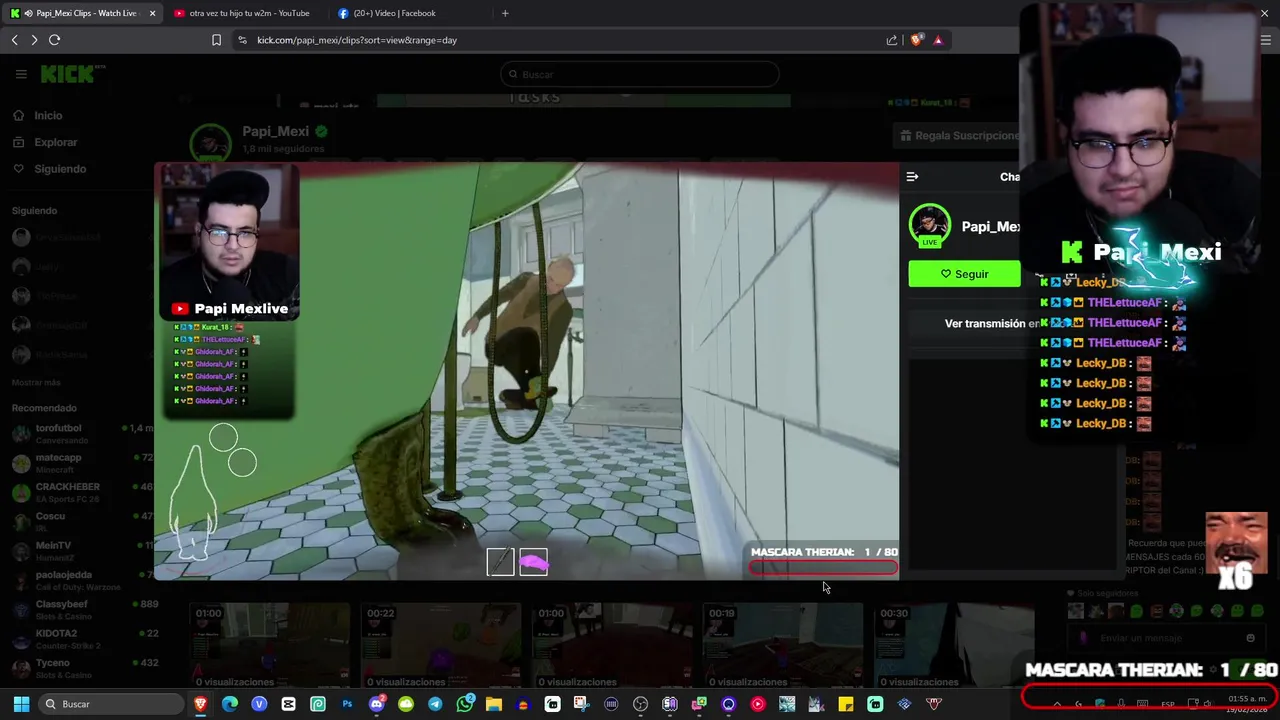The image size is (1280, 720).
Task: Go forward in browser history
Action: pyautogui.click(x=34, y=40)
